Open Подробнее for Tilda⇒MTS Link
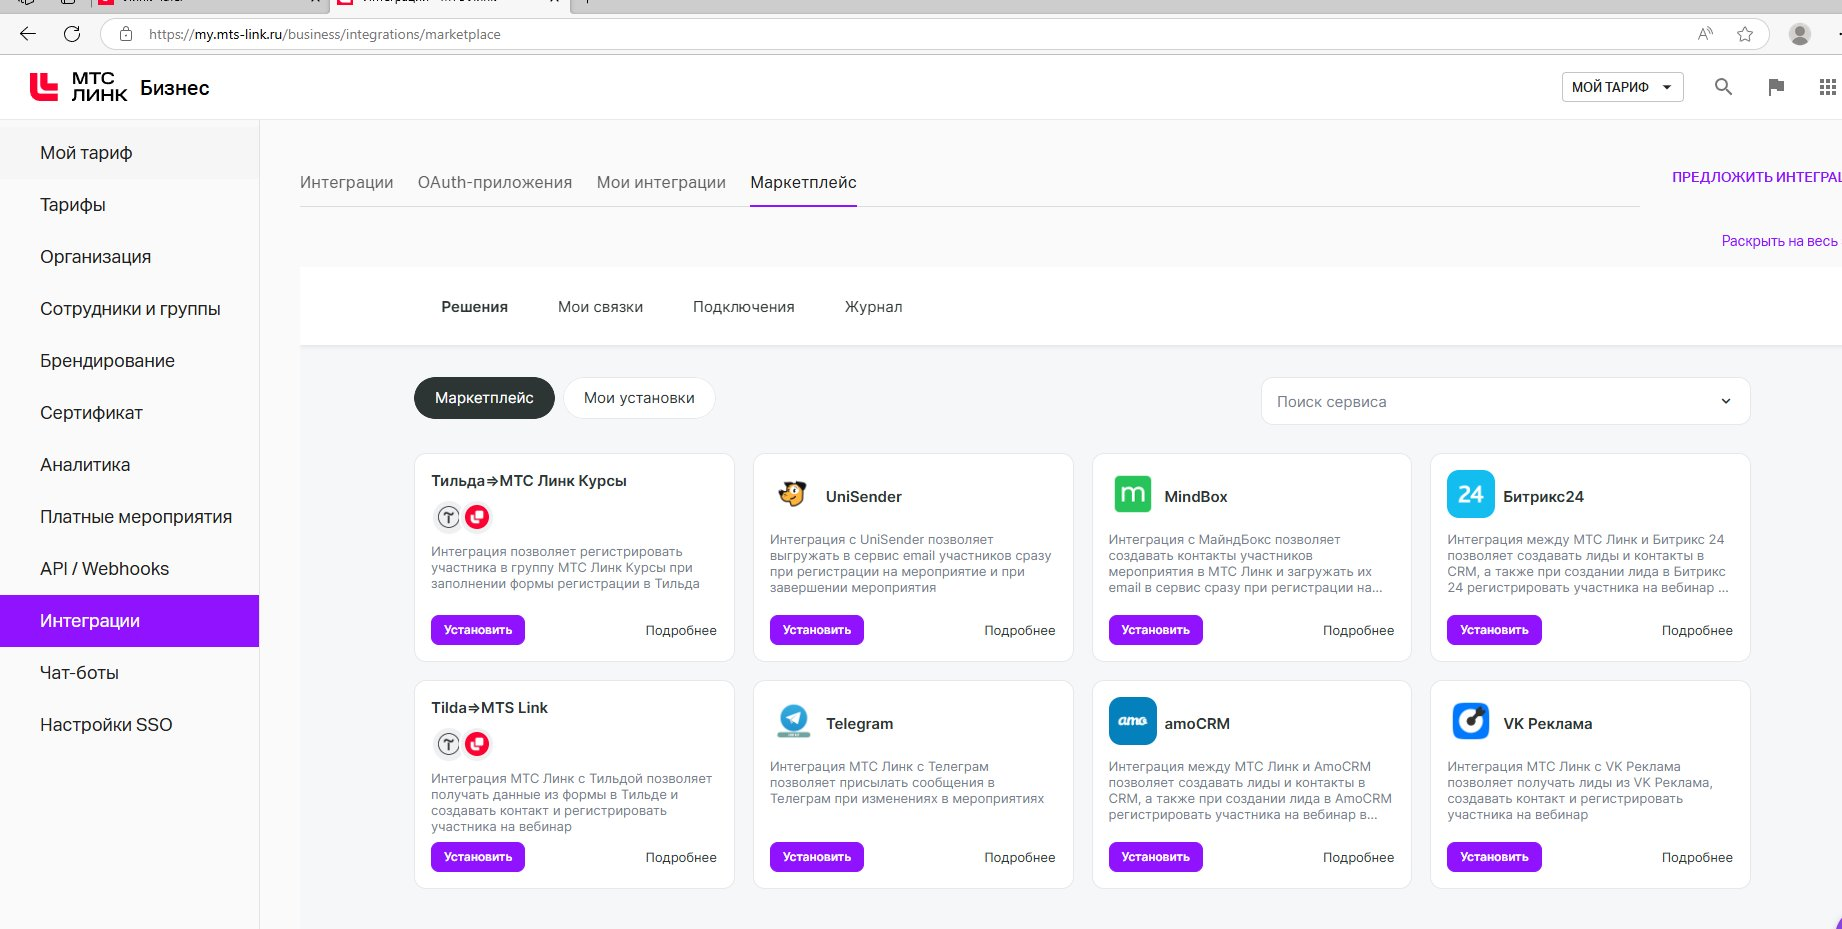The height and width of the screenshot is (929, 1842). tap(681, 857)
